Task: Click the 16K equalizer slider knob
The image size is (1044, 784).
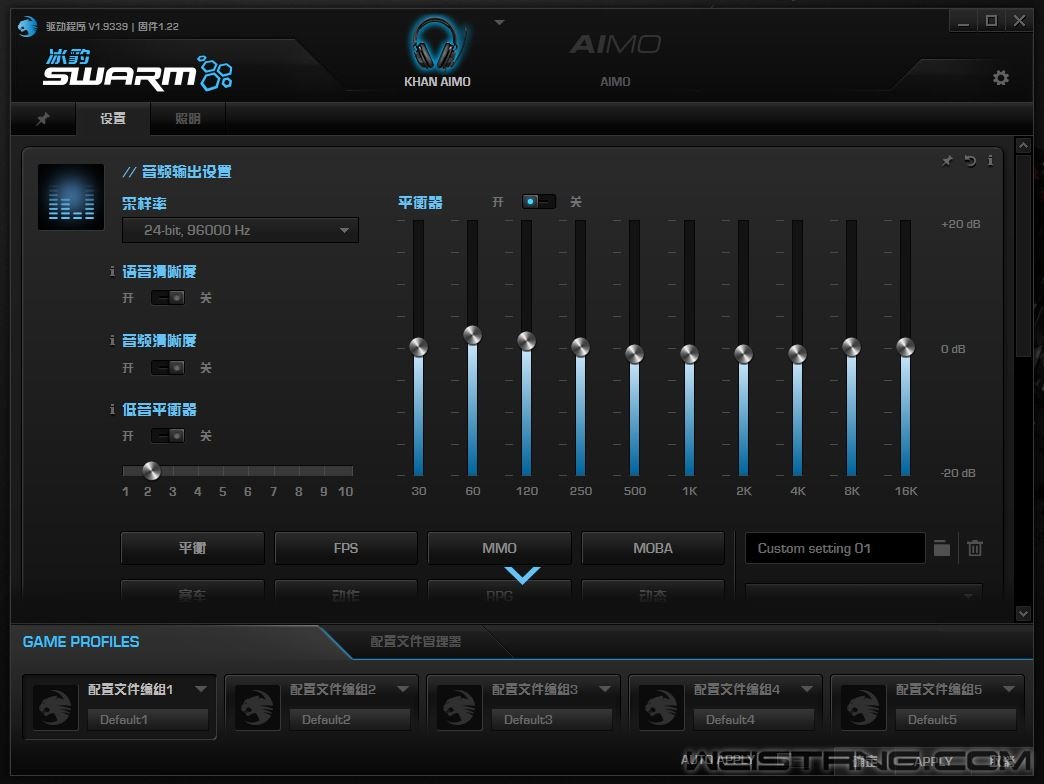Action: [905, 347]
